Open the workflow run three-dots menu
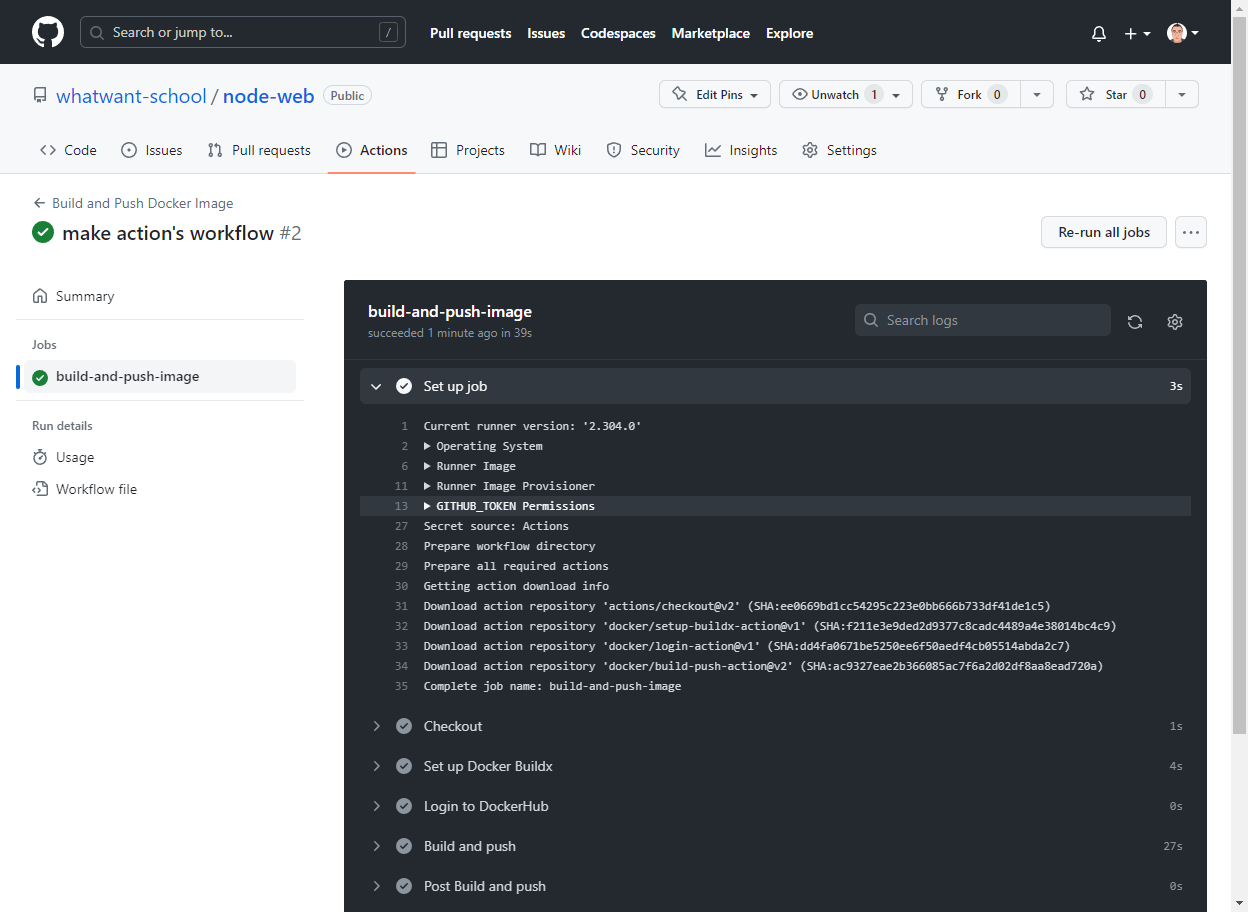The width and height of the screenshot is (1248, 912). [x=1190, y=232]
